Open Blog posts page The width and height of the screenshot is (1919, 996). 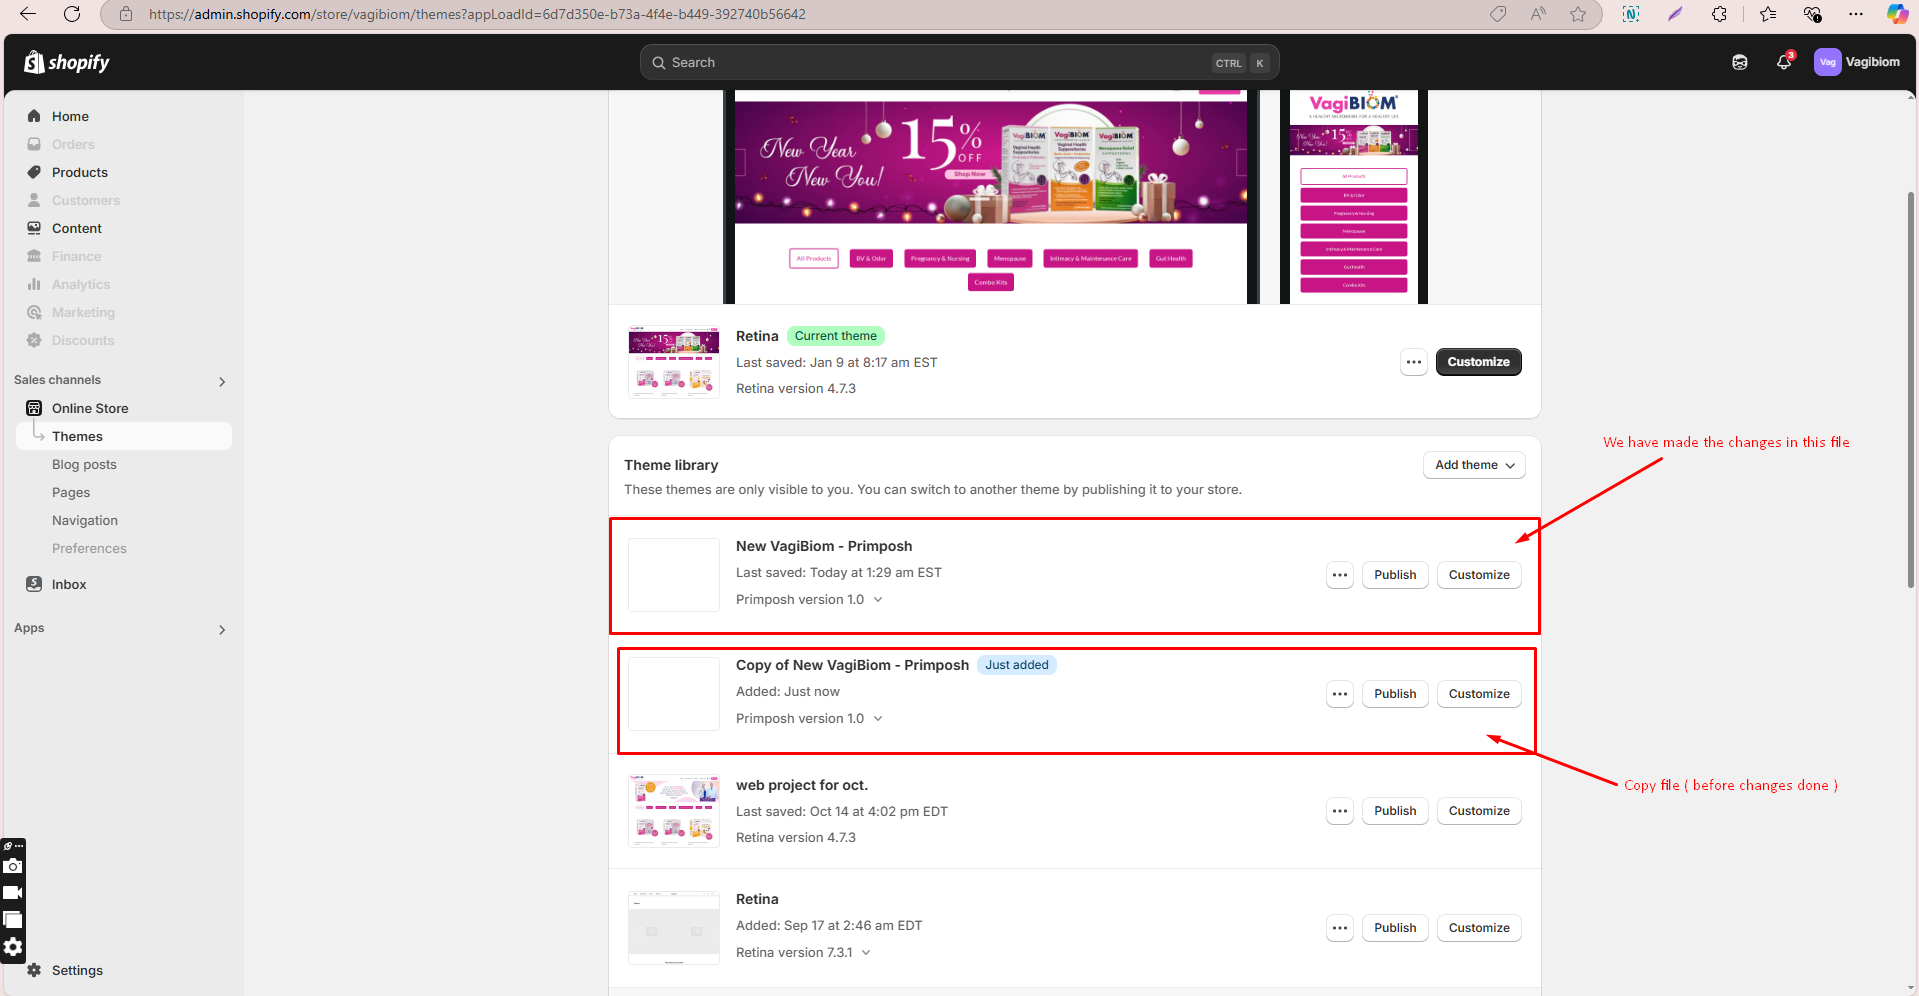[x=84, y=464]
